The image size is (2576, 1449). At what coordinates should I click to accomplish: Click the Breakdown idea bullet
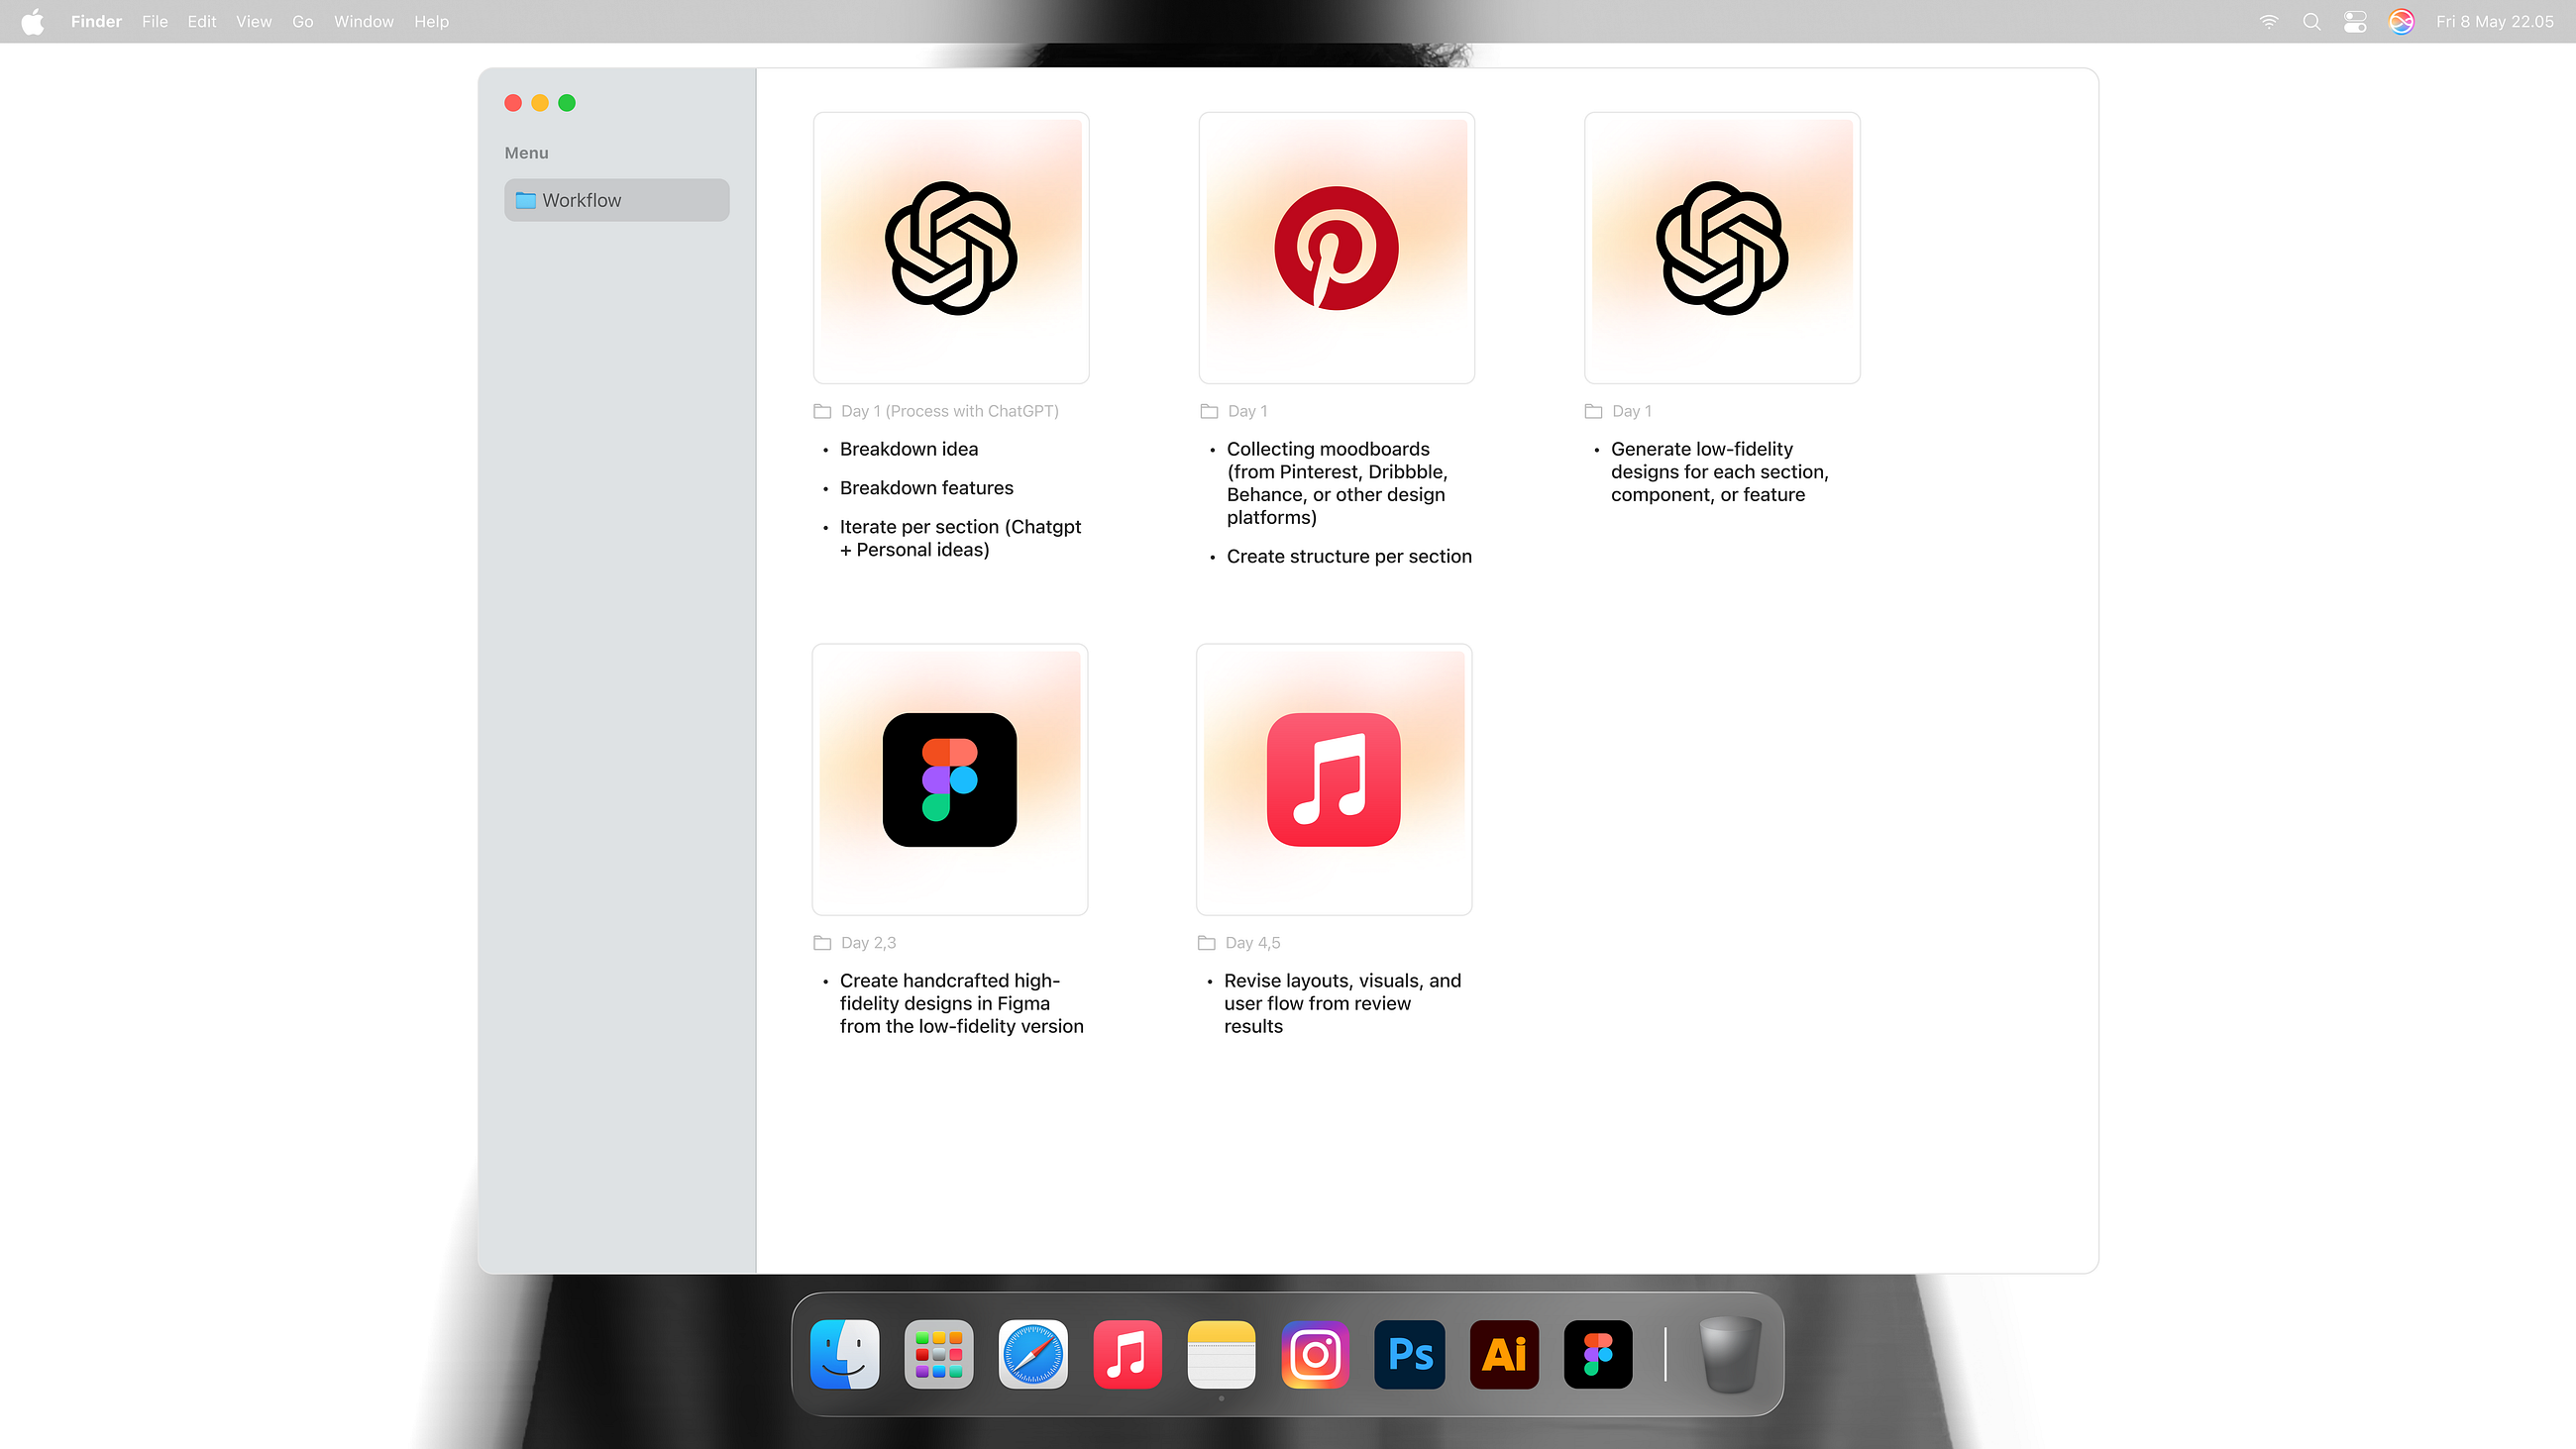point(909,449)
